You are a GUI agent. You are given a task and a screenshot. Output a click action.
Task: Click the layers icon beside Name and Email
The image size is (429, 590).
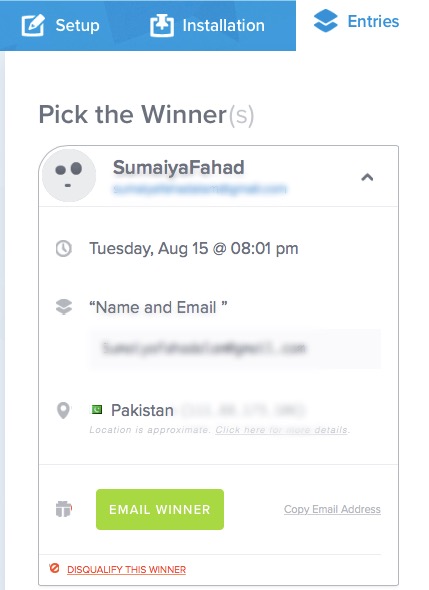pos(64,307)
